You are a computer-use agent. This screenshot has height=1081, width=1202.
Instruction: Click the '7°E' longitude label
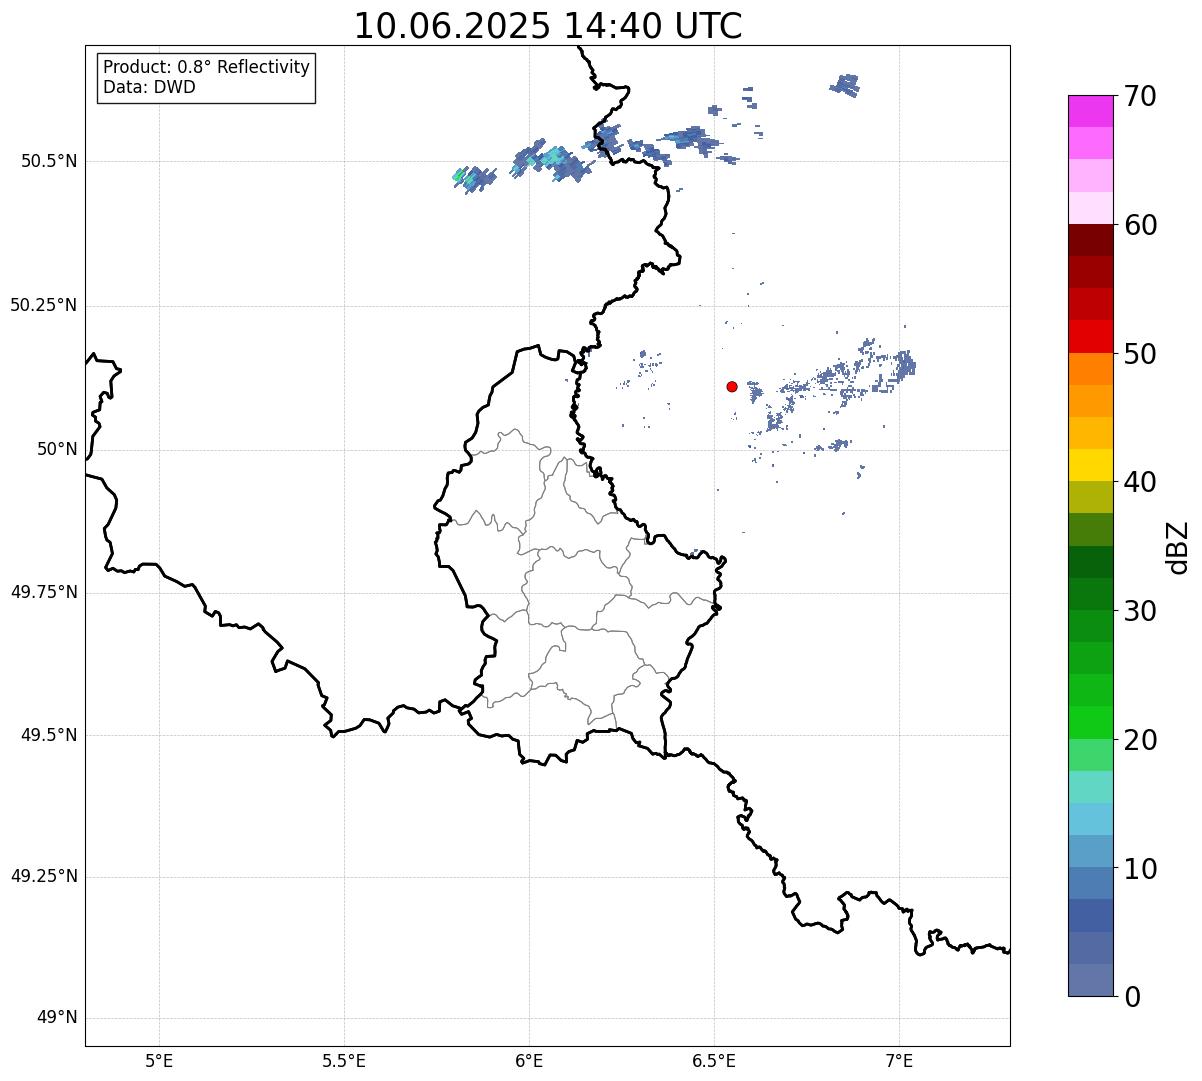899,1060
